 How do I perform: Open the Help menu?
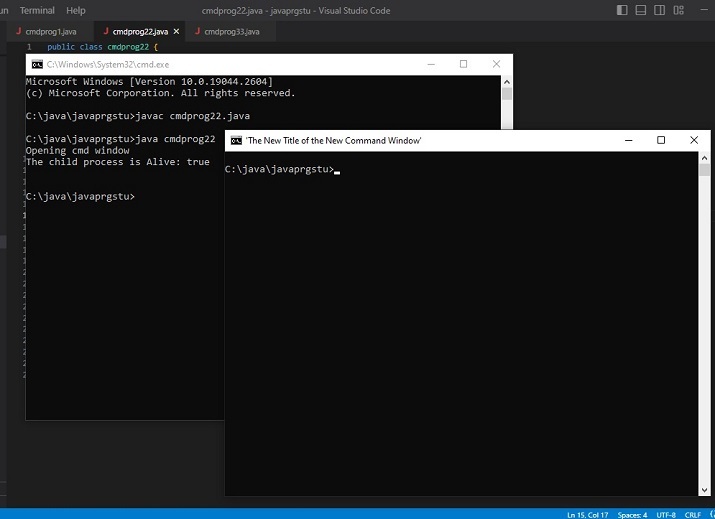76,10
